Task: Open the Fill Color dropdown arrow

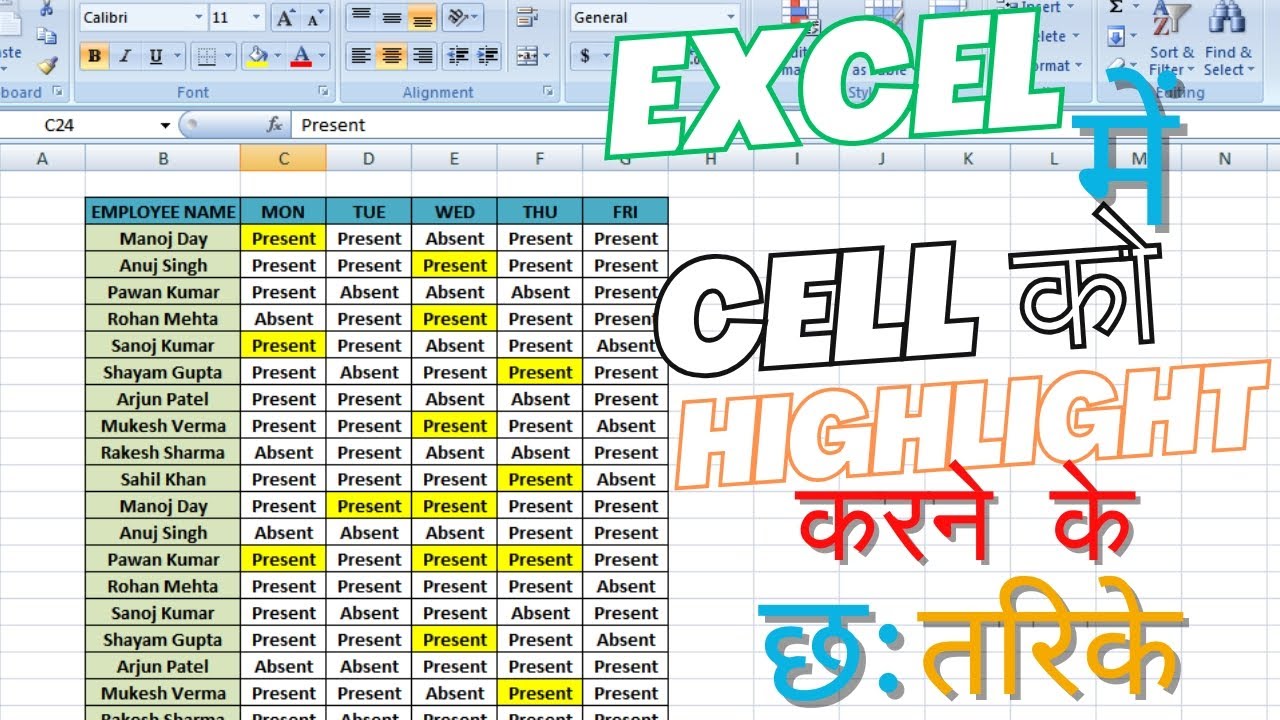Action: coord(278,56)
